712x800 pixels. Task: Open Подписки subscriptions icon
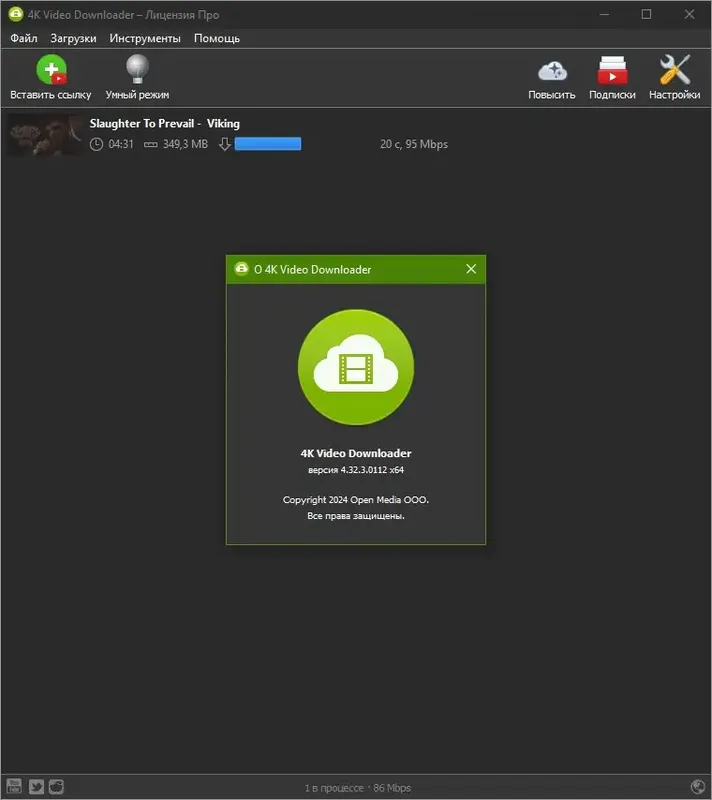point(612,70)
